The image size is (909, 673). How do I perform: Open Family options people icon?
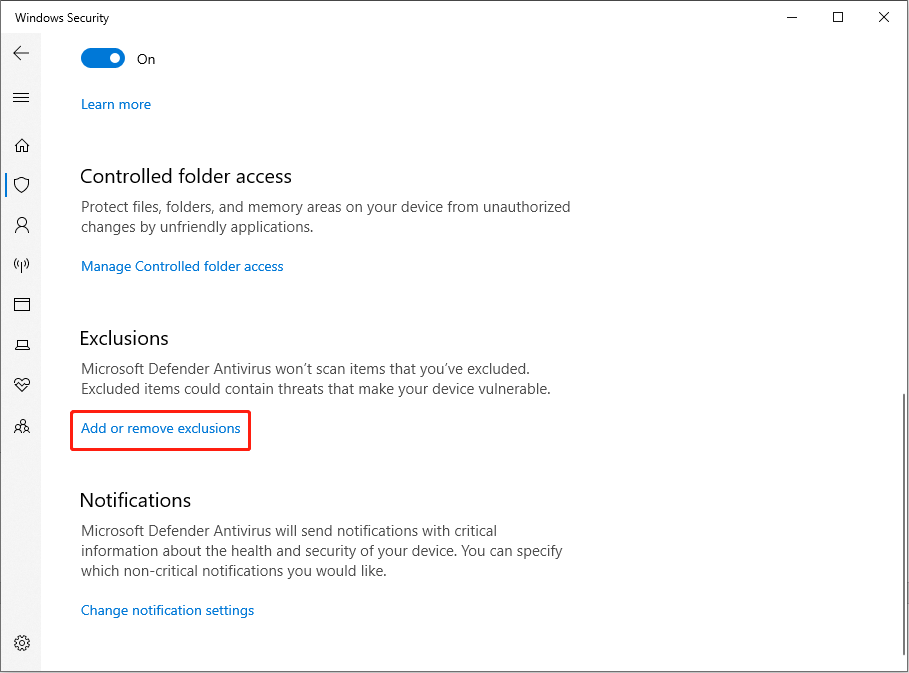(22, 427)
